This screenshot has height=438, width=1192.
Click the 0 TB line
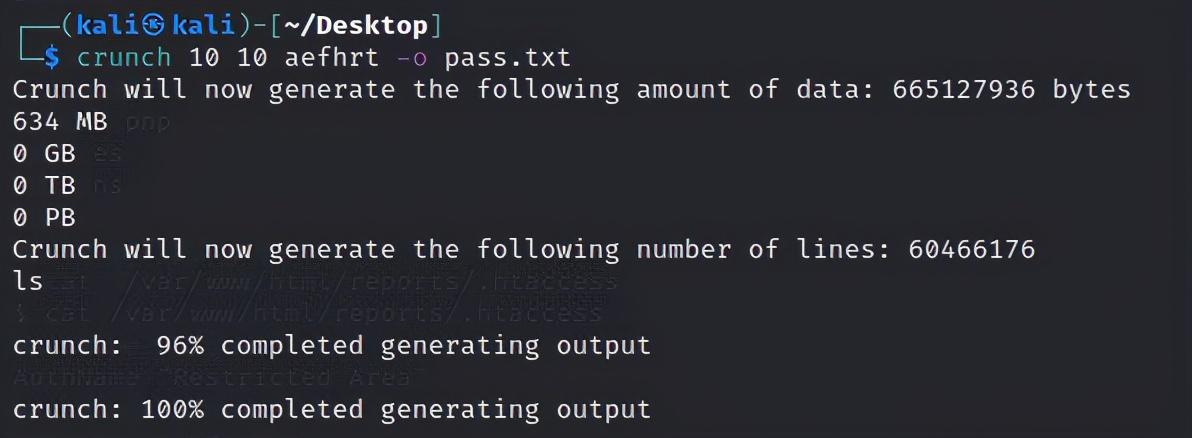(44, 186)
